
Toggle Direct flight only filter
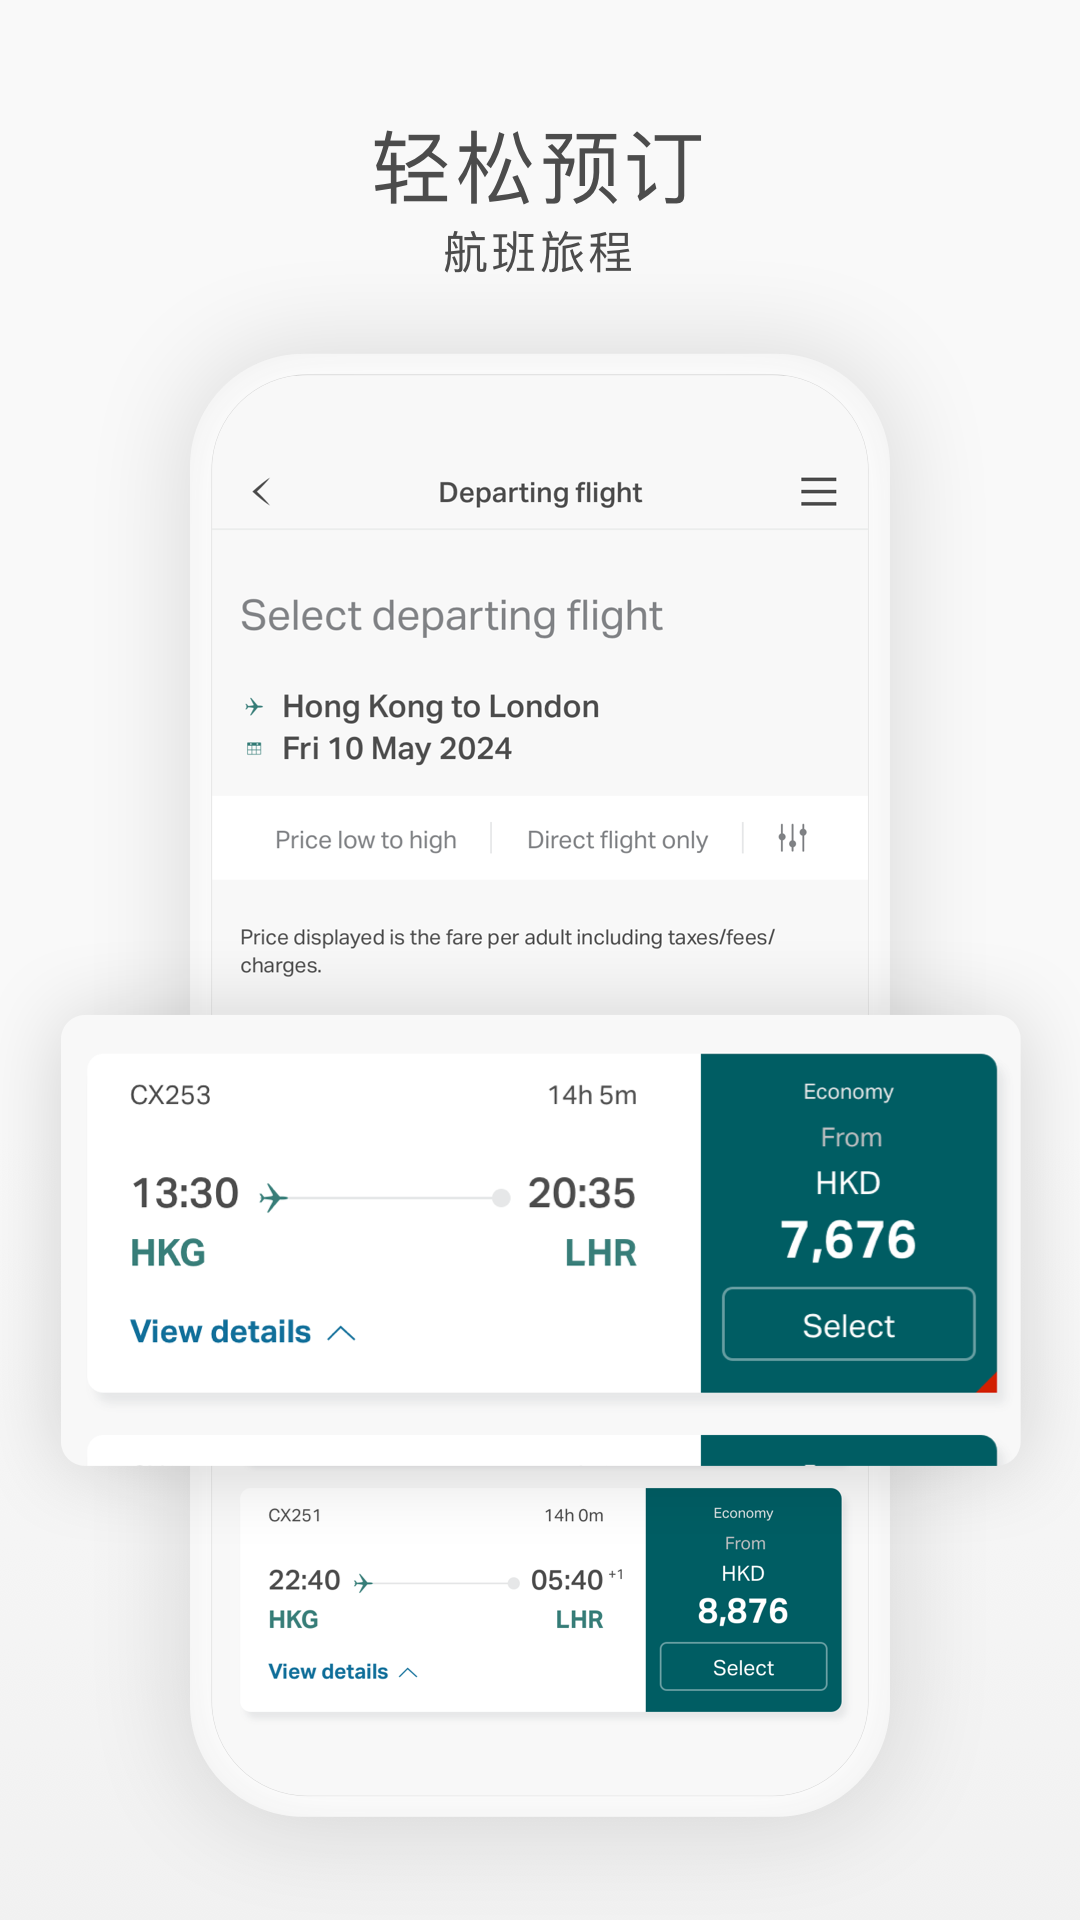[617, 840]
